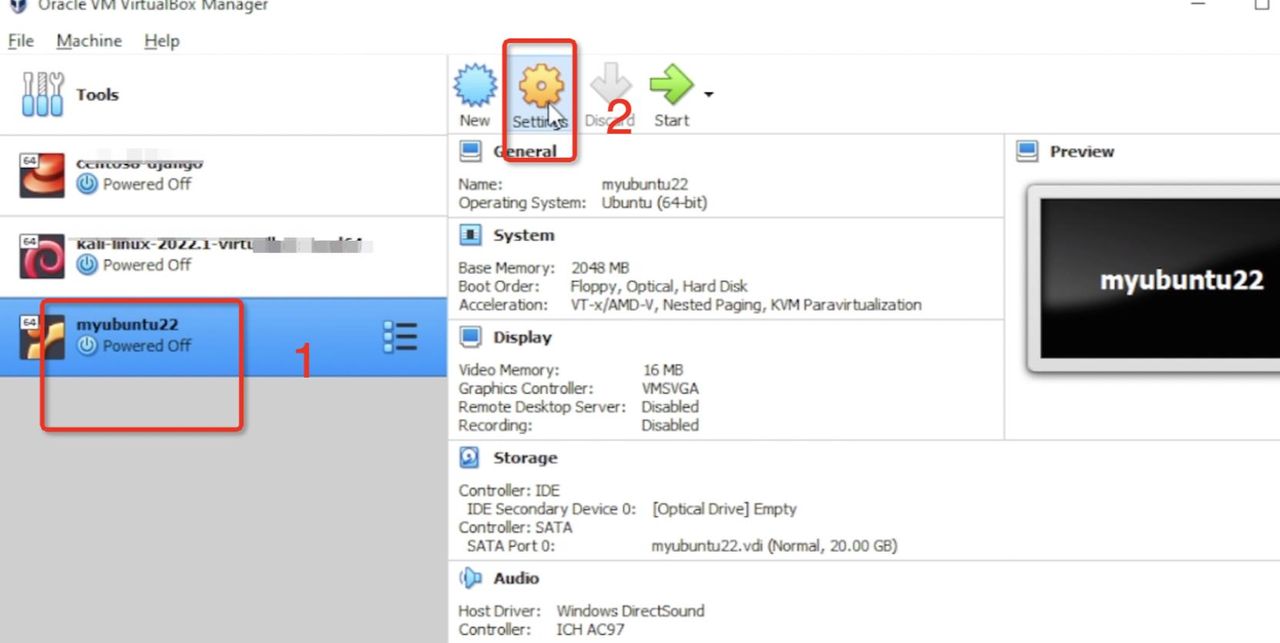Click the Storage section icon
The image size is (1280, 643).
pyautogui.click(x=467, y=457)
